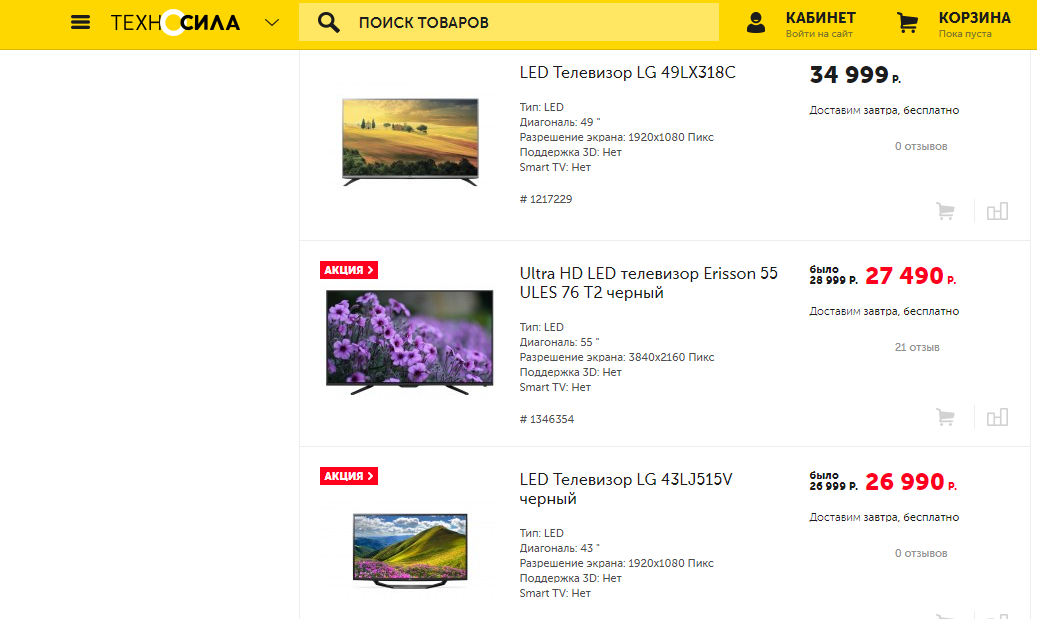
Task: Click the user account icon
Action: [x=756, y=23]
